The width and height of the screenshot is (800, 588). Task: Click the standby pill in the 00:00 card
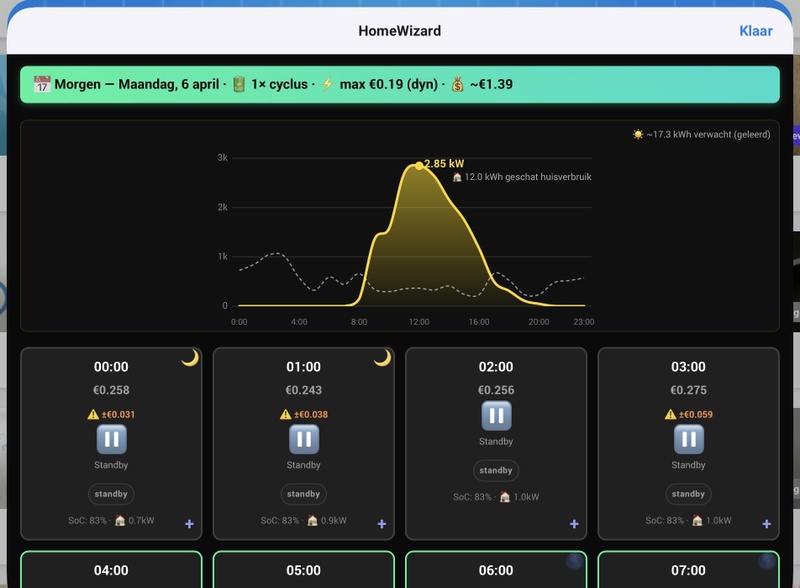coord(111,494)
